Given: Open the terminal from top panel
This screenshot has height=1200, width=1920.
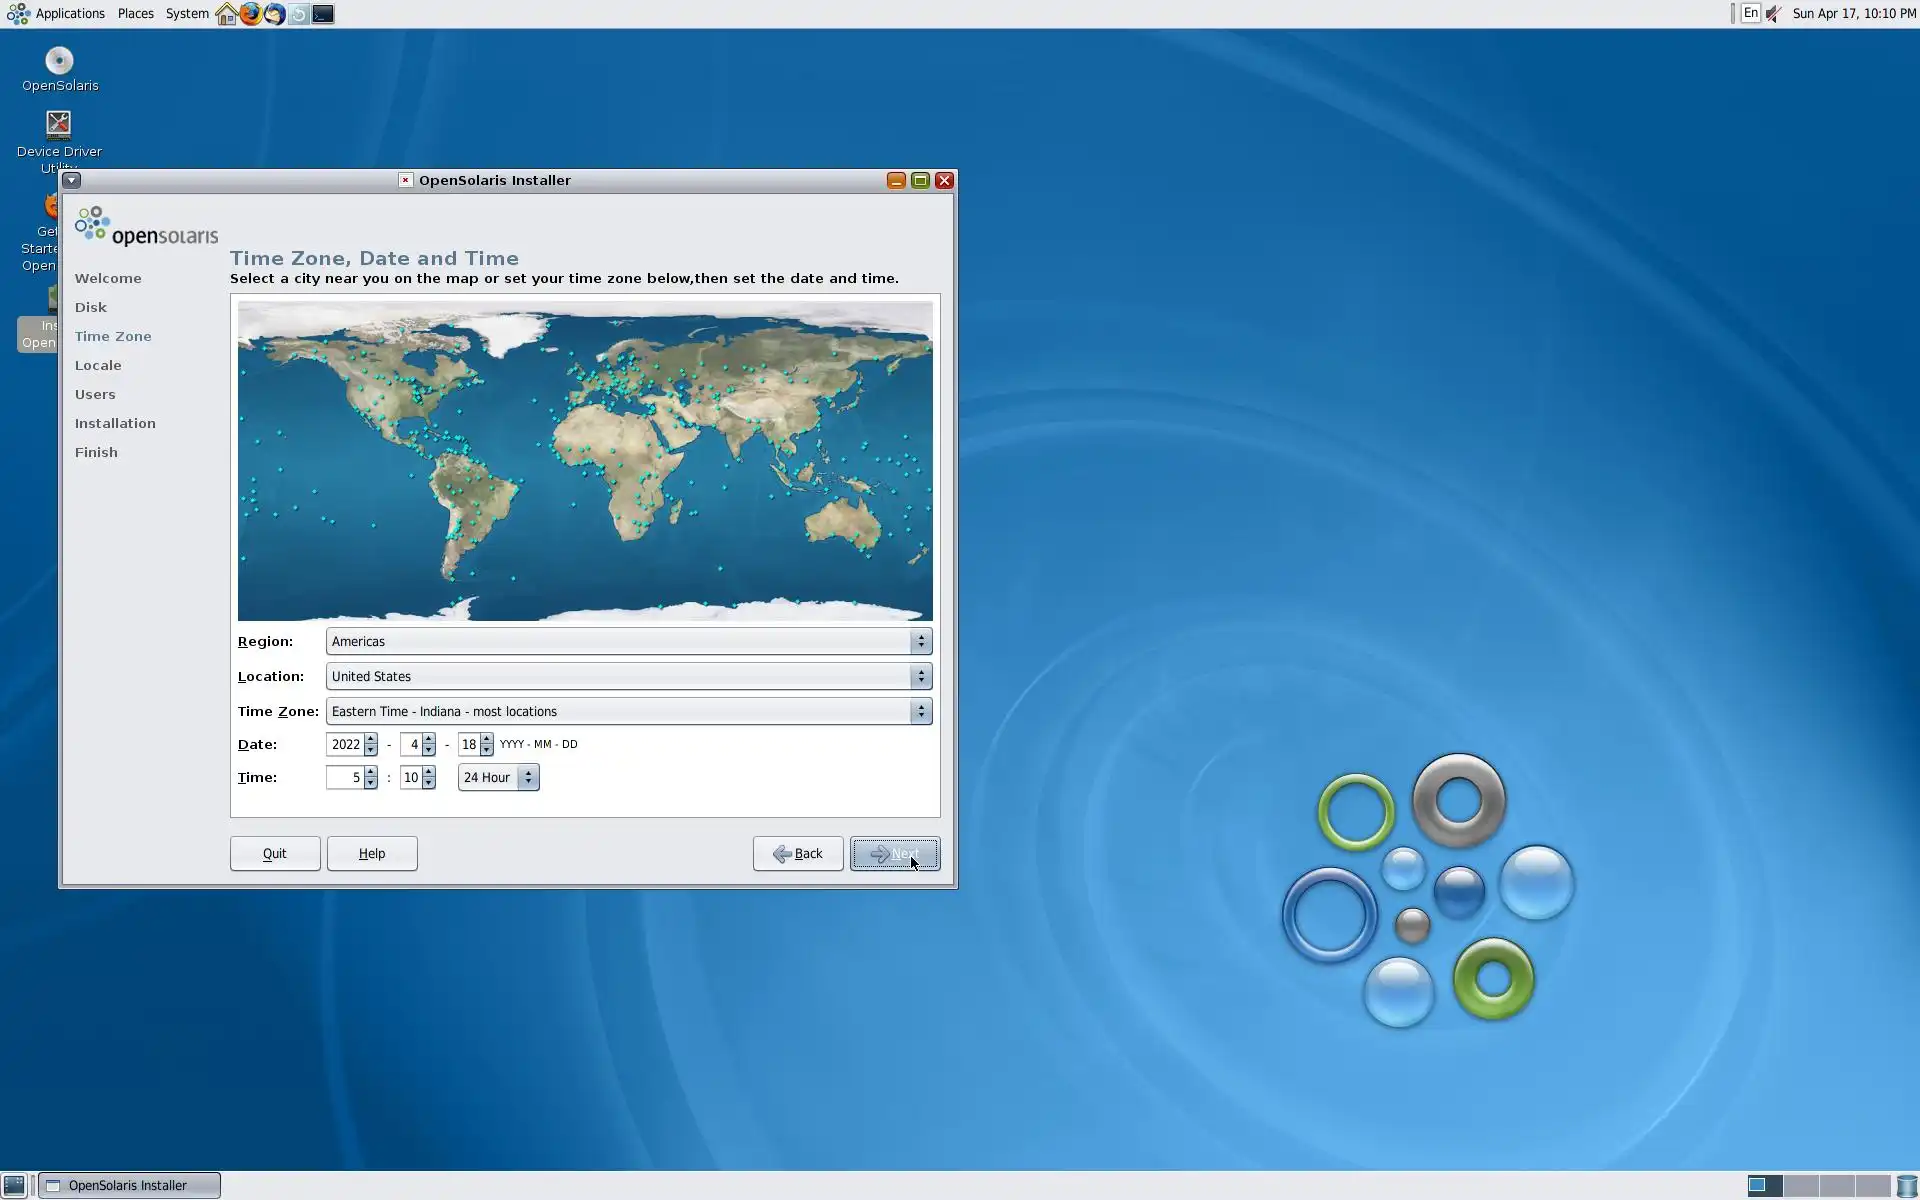Looking at the screenshot, I should point(323,14).
